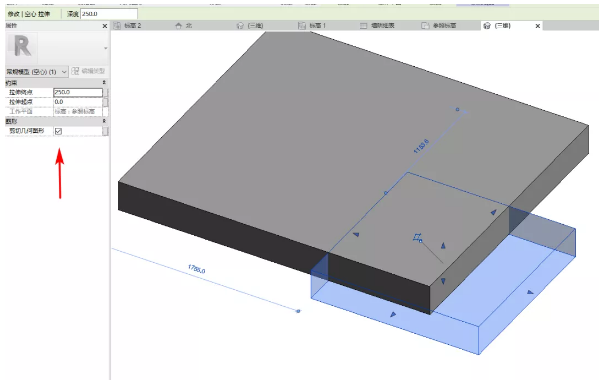
Task: Close the Properties palette
Action: click(105, 26)
